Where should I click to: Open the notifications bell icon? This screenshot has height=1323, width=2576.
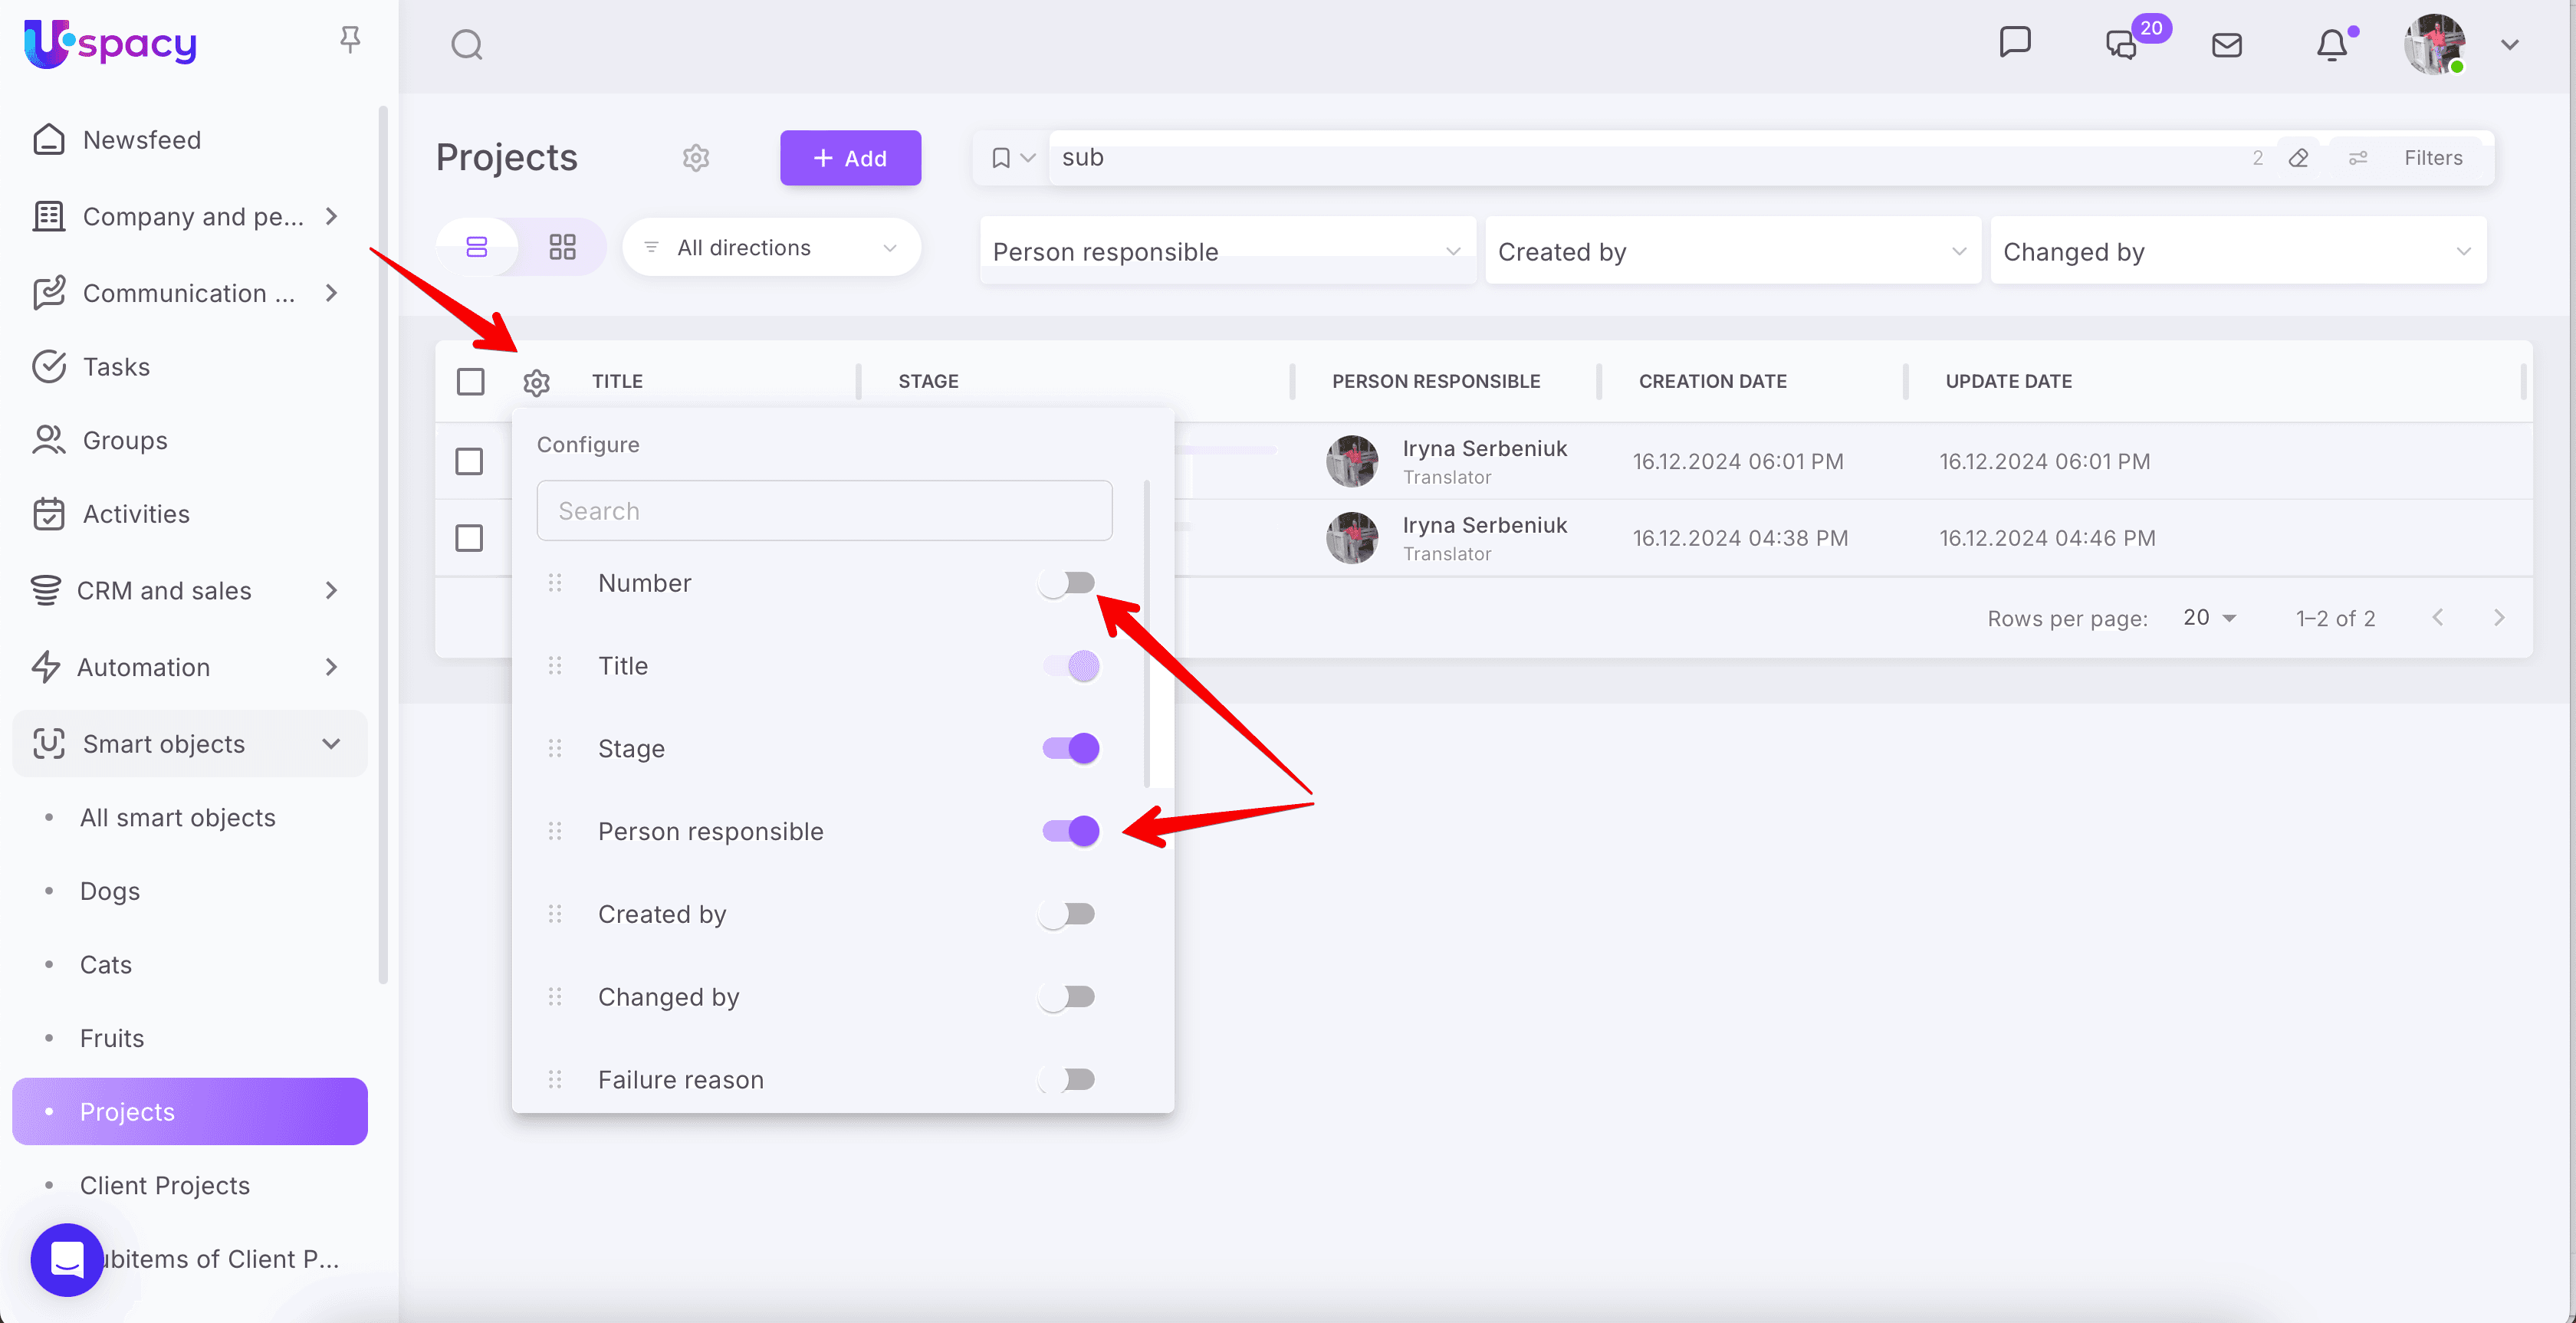pos(2331,45)
